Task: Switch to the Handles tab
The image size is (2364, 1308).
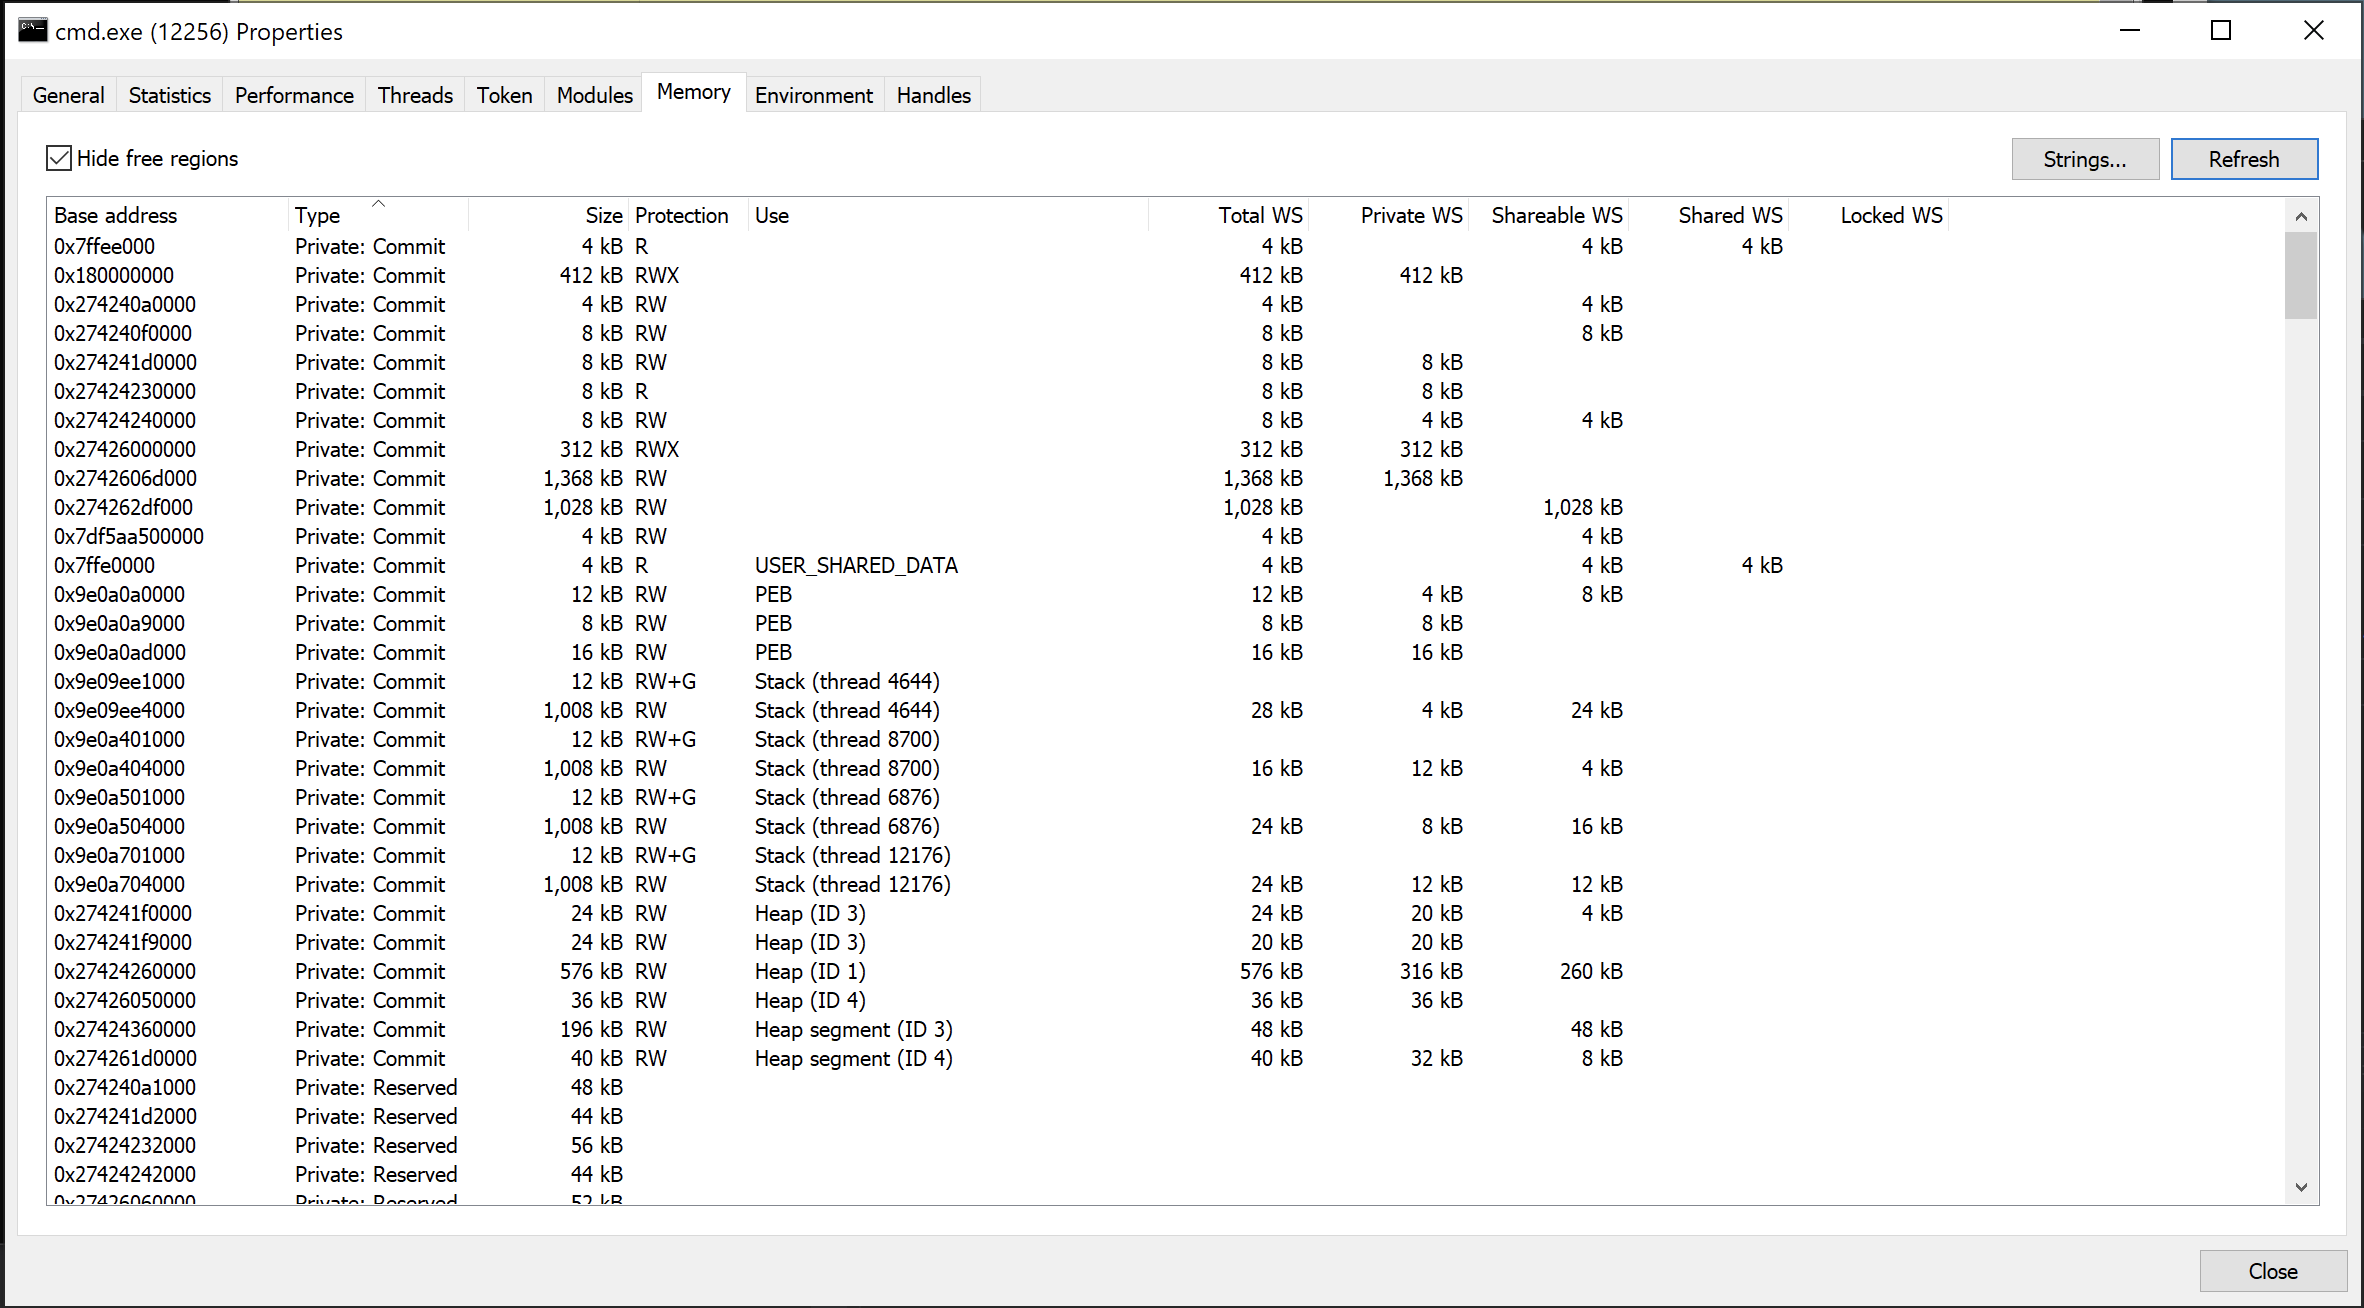Action: click(933, 95)
